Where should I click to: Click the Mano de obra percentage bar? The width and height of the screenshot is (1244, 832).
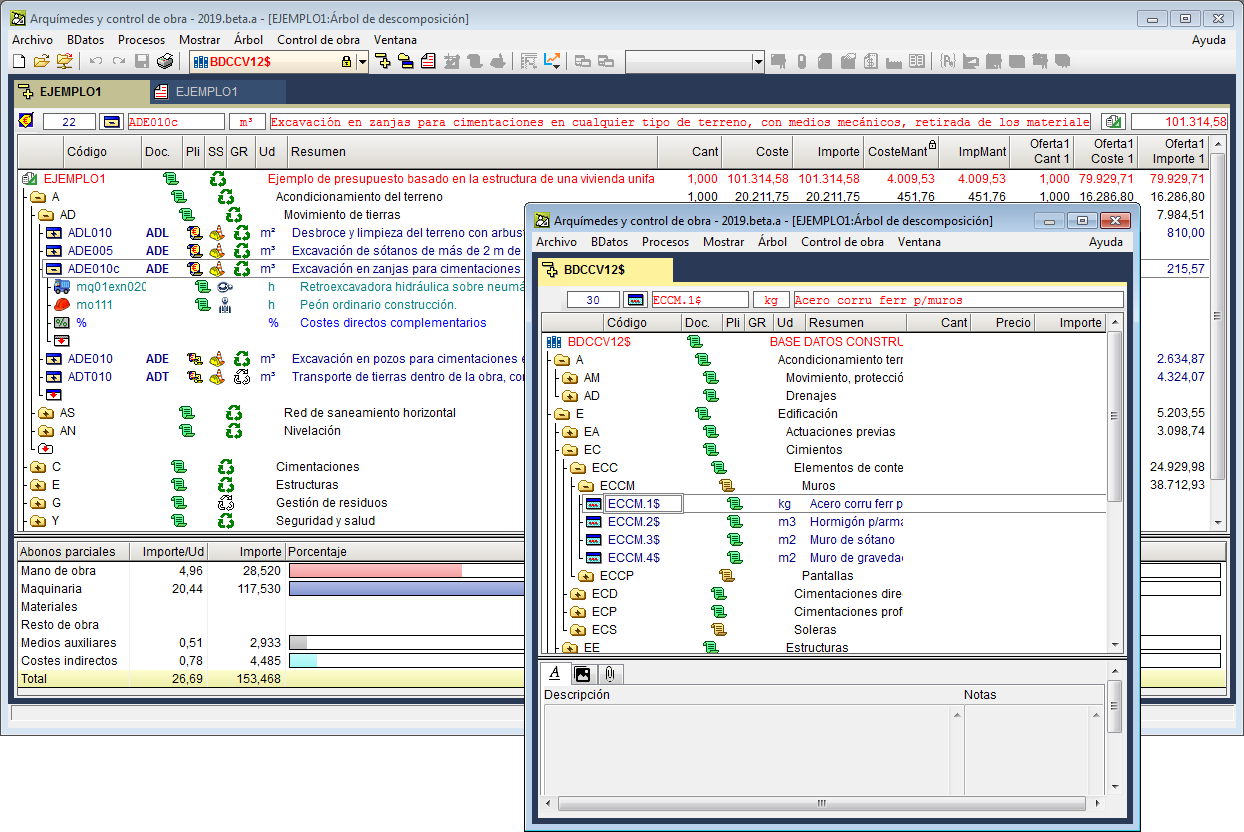pos(375,570)
